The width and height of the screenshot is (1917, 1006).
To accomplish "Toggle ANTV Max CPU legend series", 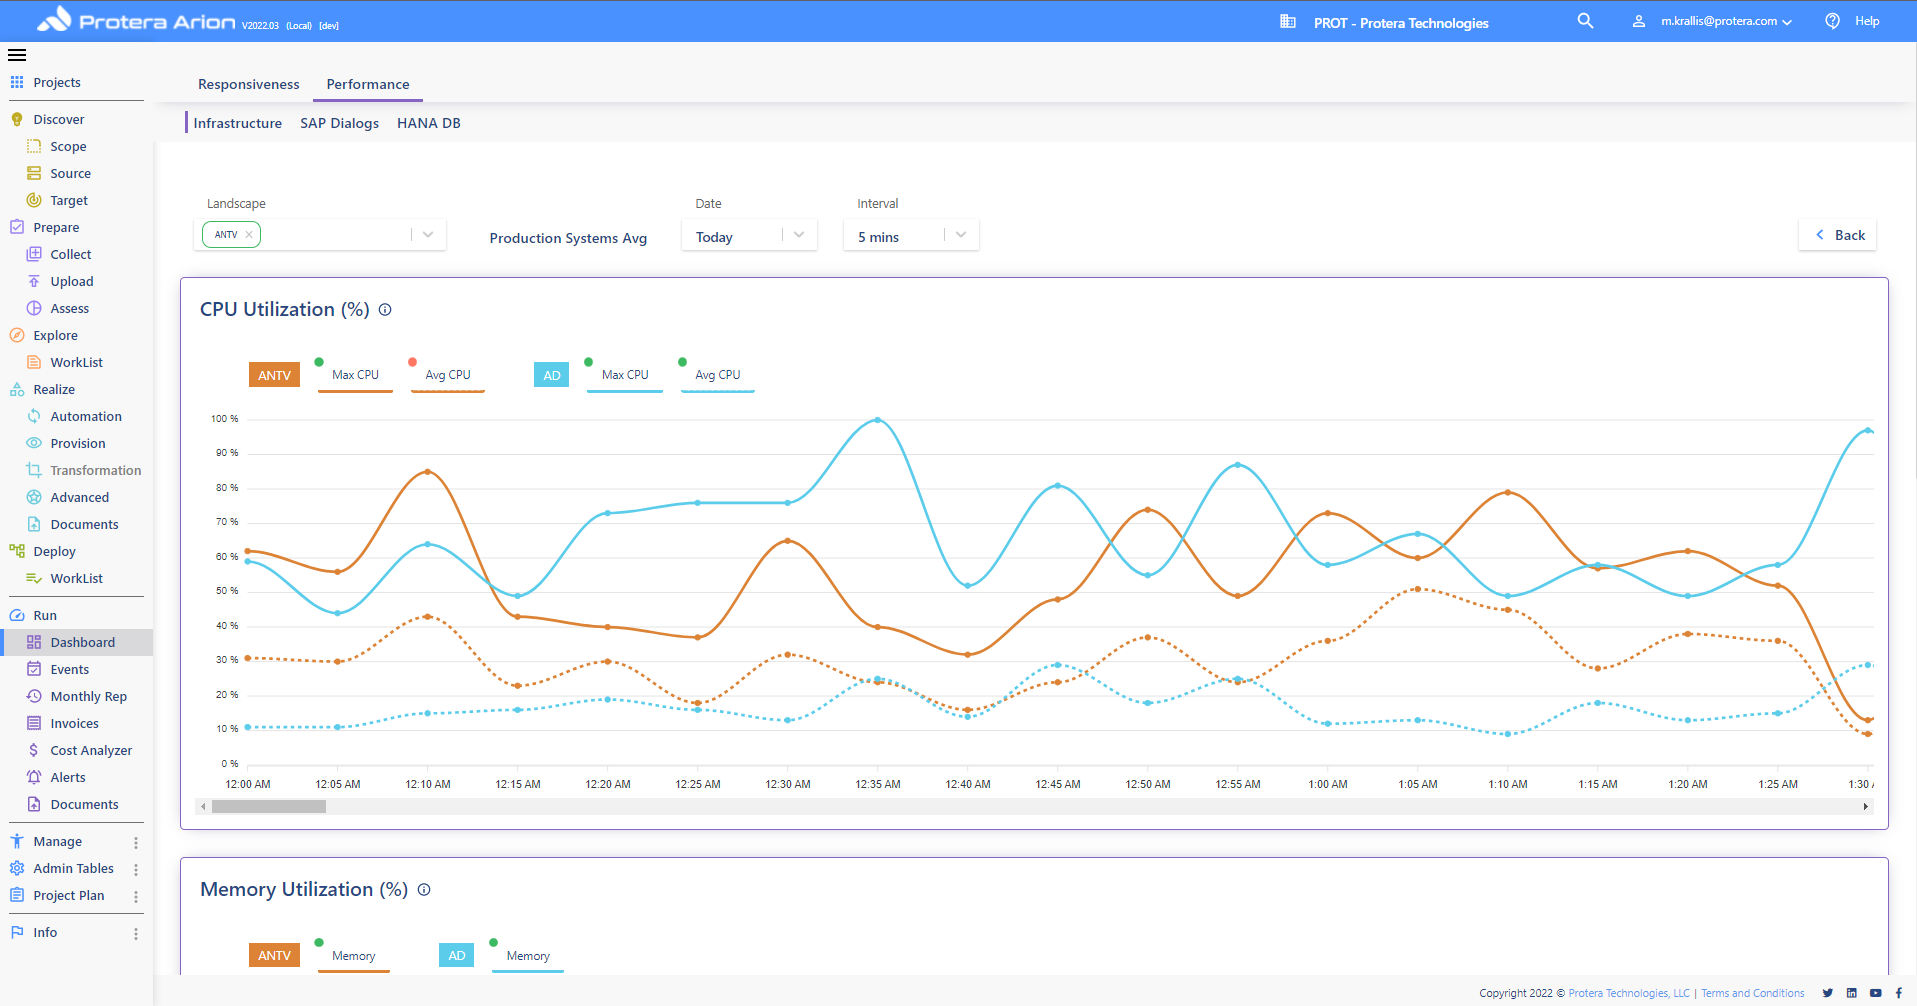I will pyautogui.click(x=355, y=375).
